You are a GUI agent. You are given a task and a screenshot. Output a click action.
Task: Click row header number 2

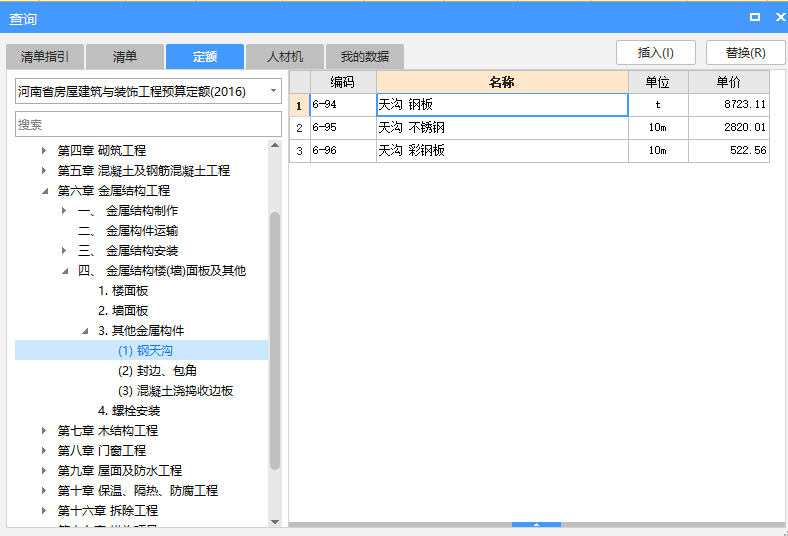click(300, 128)
